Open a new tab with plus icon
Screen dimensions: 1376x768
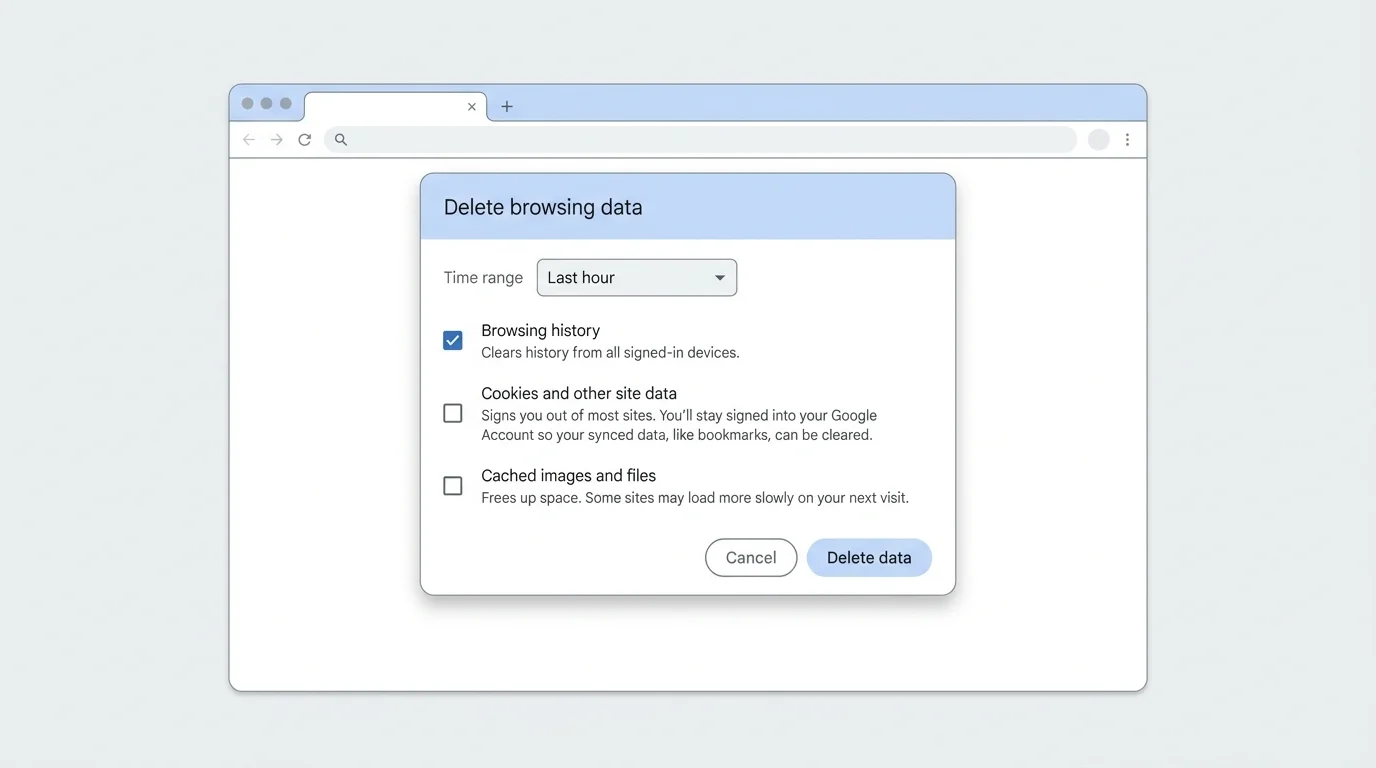click(507, 106)
